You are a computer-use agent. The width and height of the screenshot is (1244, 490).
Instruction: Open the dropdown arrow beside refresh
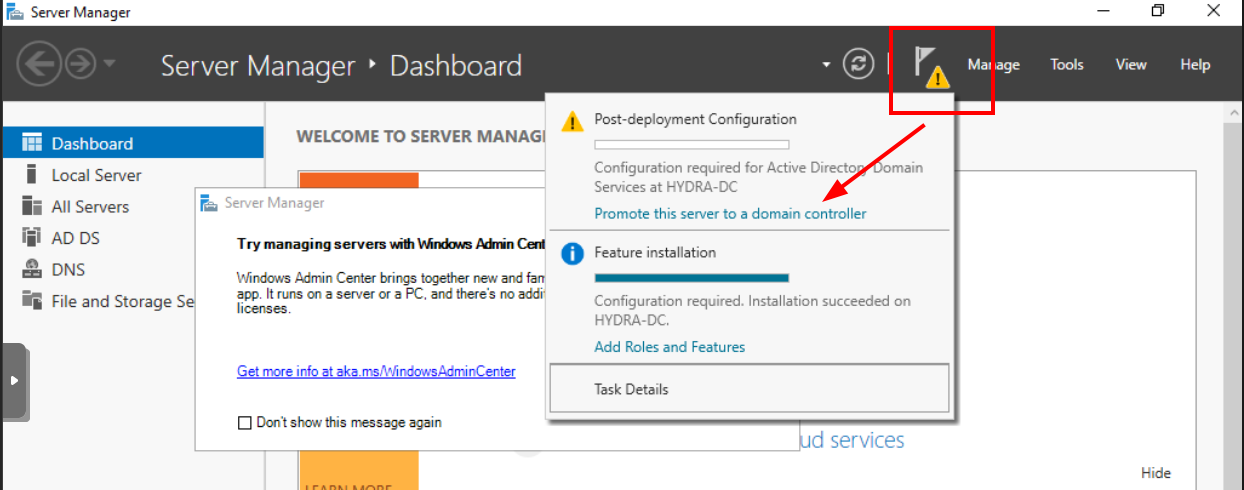(x=826, y=65)
